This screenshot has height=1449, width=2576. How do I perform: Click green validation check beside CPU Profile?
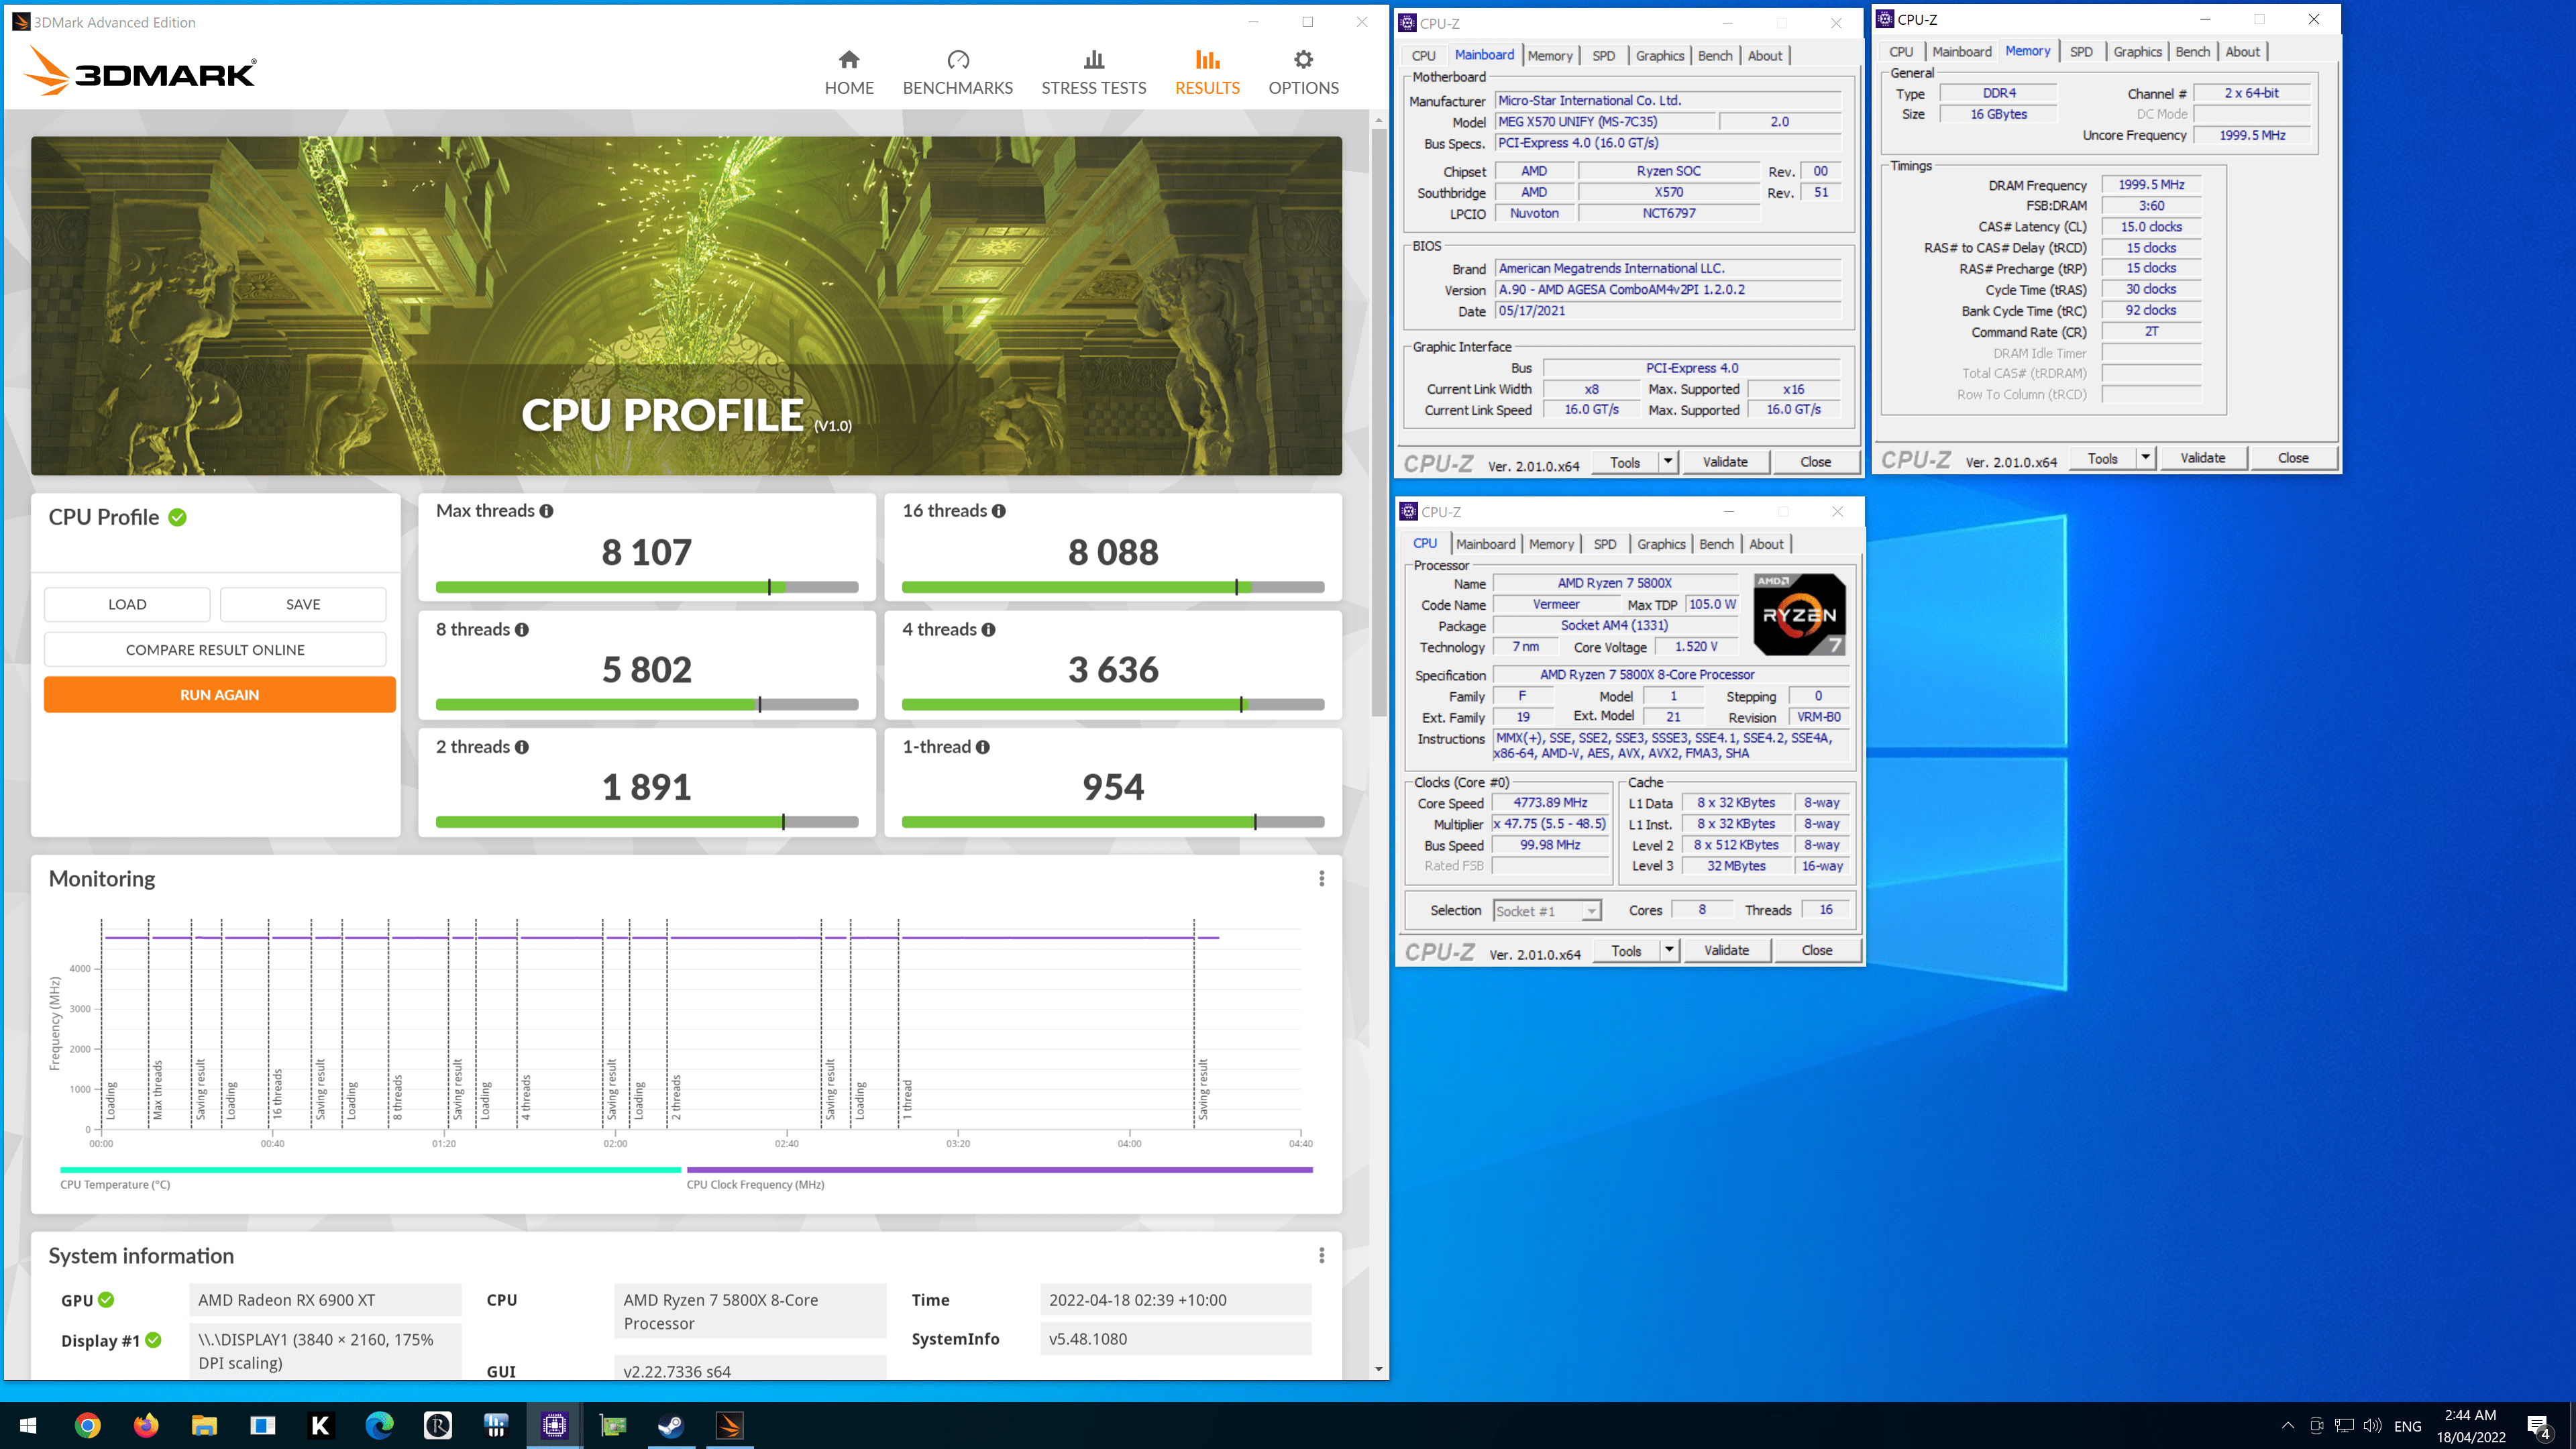[x=178, y=517]
